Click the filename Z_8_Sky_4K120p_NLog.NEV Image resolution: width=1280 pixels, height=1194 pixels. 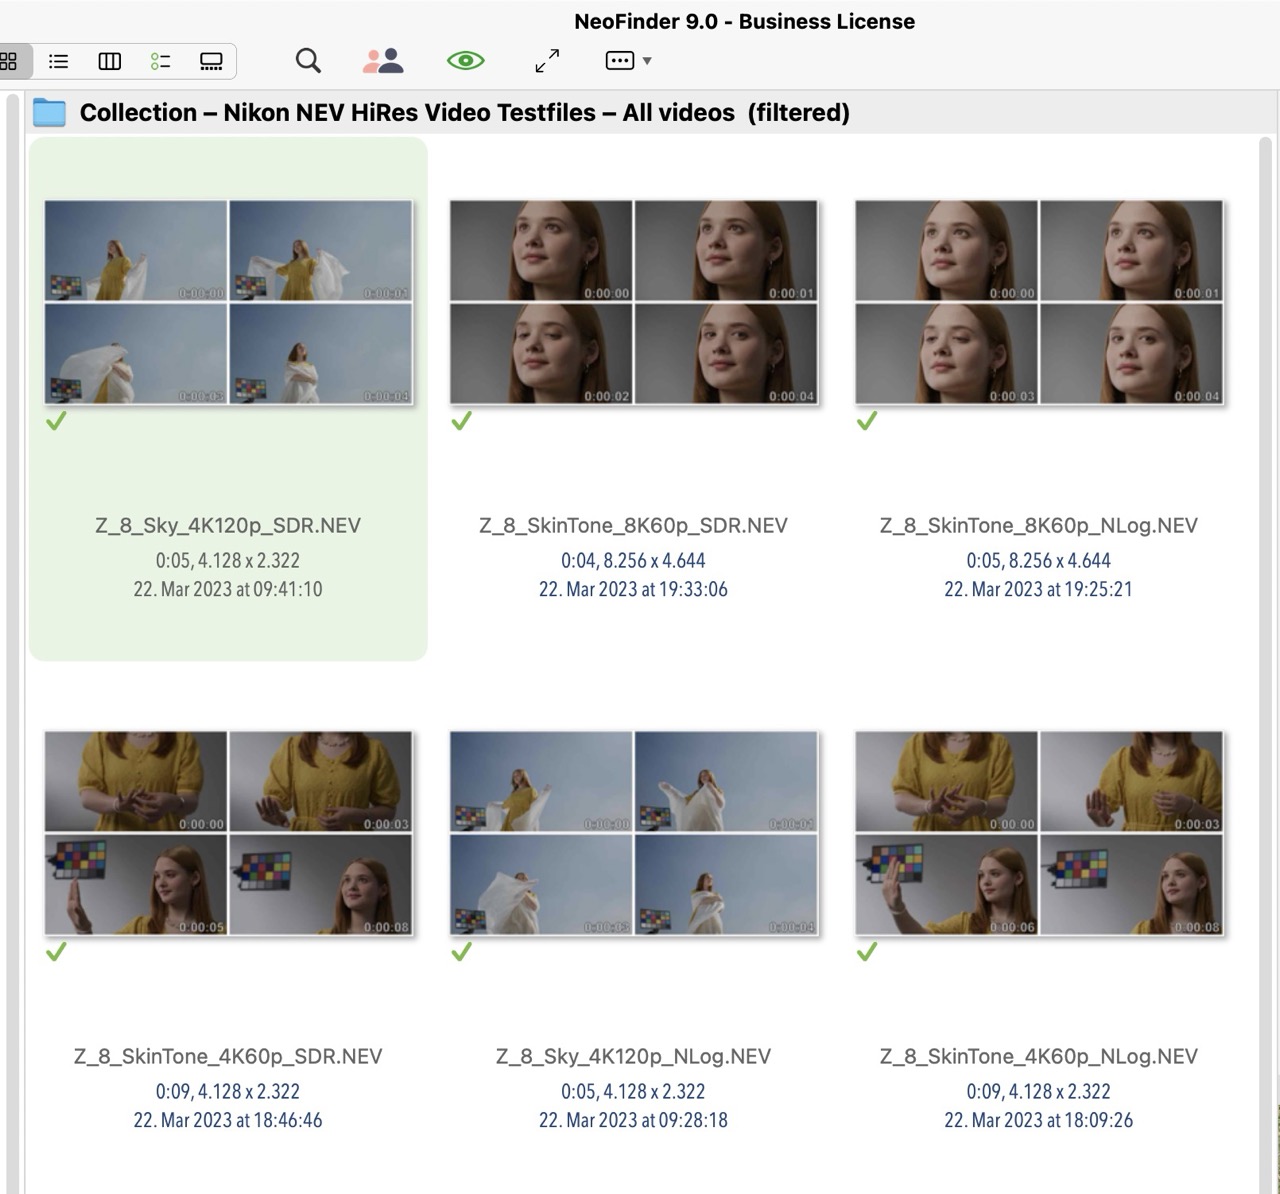point(633,1055)
